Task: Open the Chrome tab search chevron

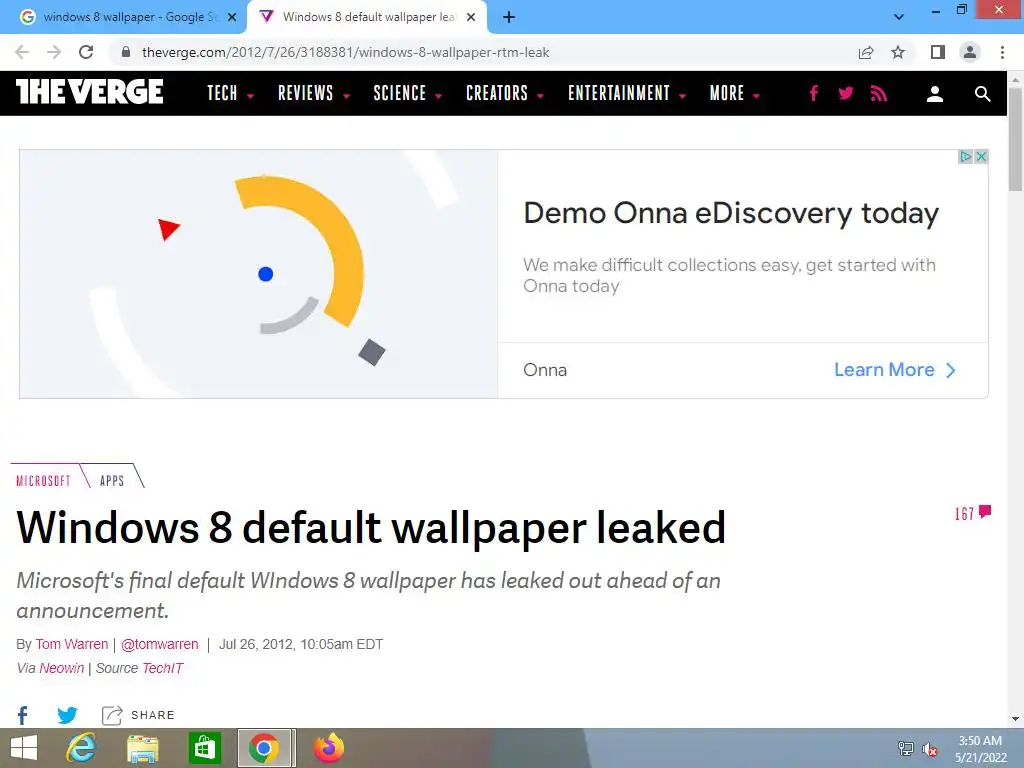Action: (x=899, y=17)
